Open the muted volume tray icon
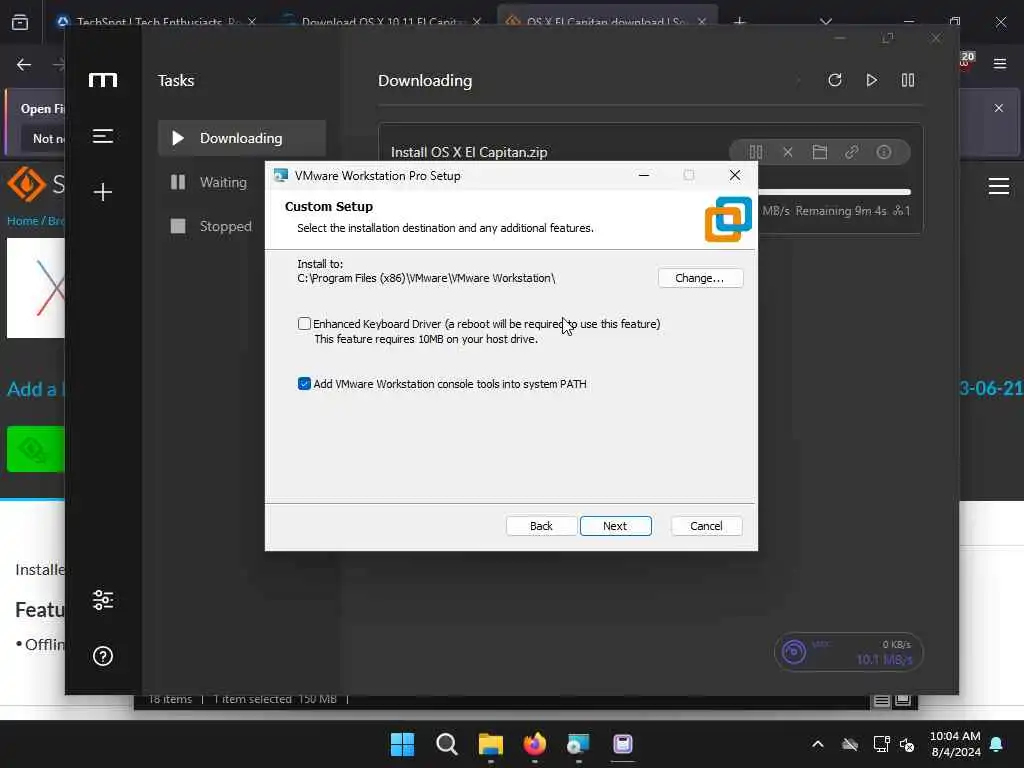Screen dimensions: 1024x768 [907, 744]
